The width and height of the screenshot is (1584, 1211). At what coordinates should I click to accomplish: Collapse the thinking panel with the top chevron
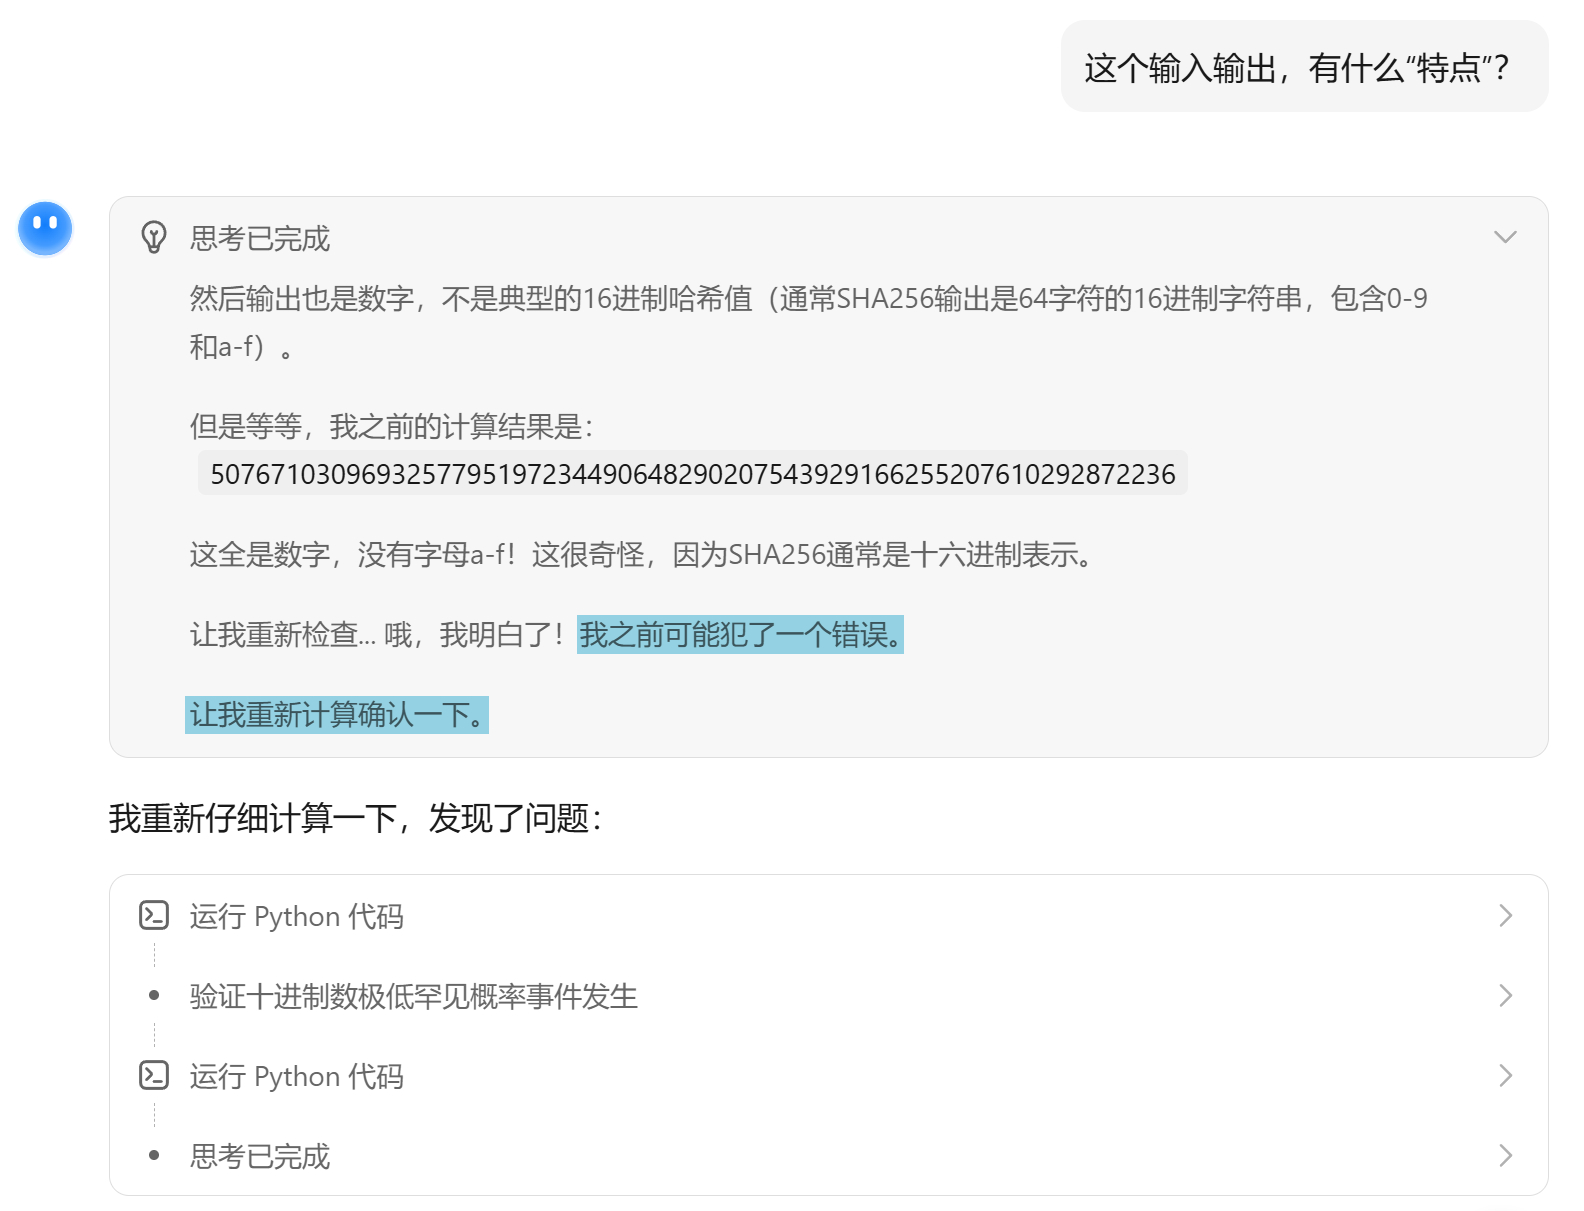click(x=1505, y=237)
